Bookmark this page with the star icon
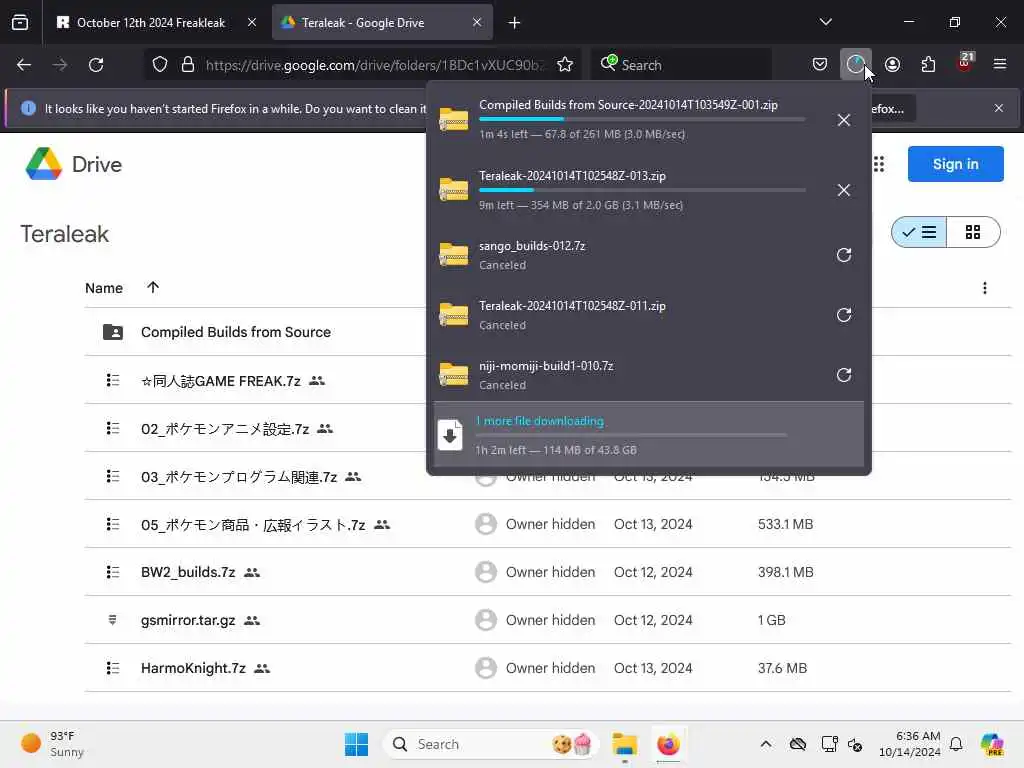The height and width of the screenshot is (768, 1024). tap(565, 64)
